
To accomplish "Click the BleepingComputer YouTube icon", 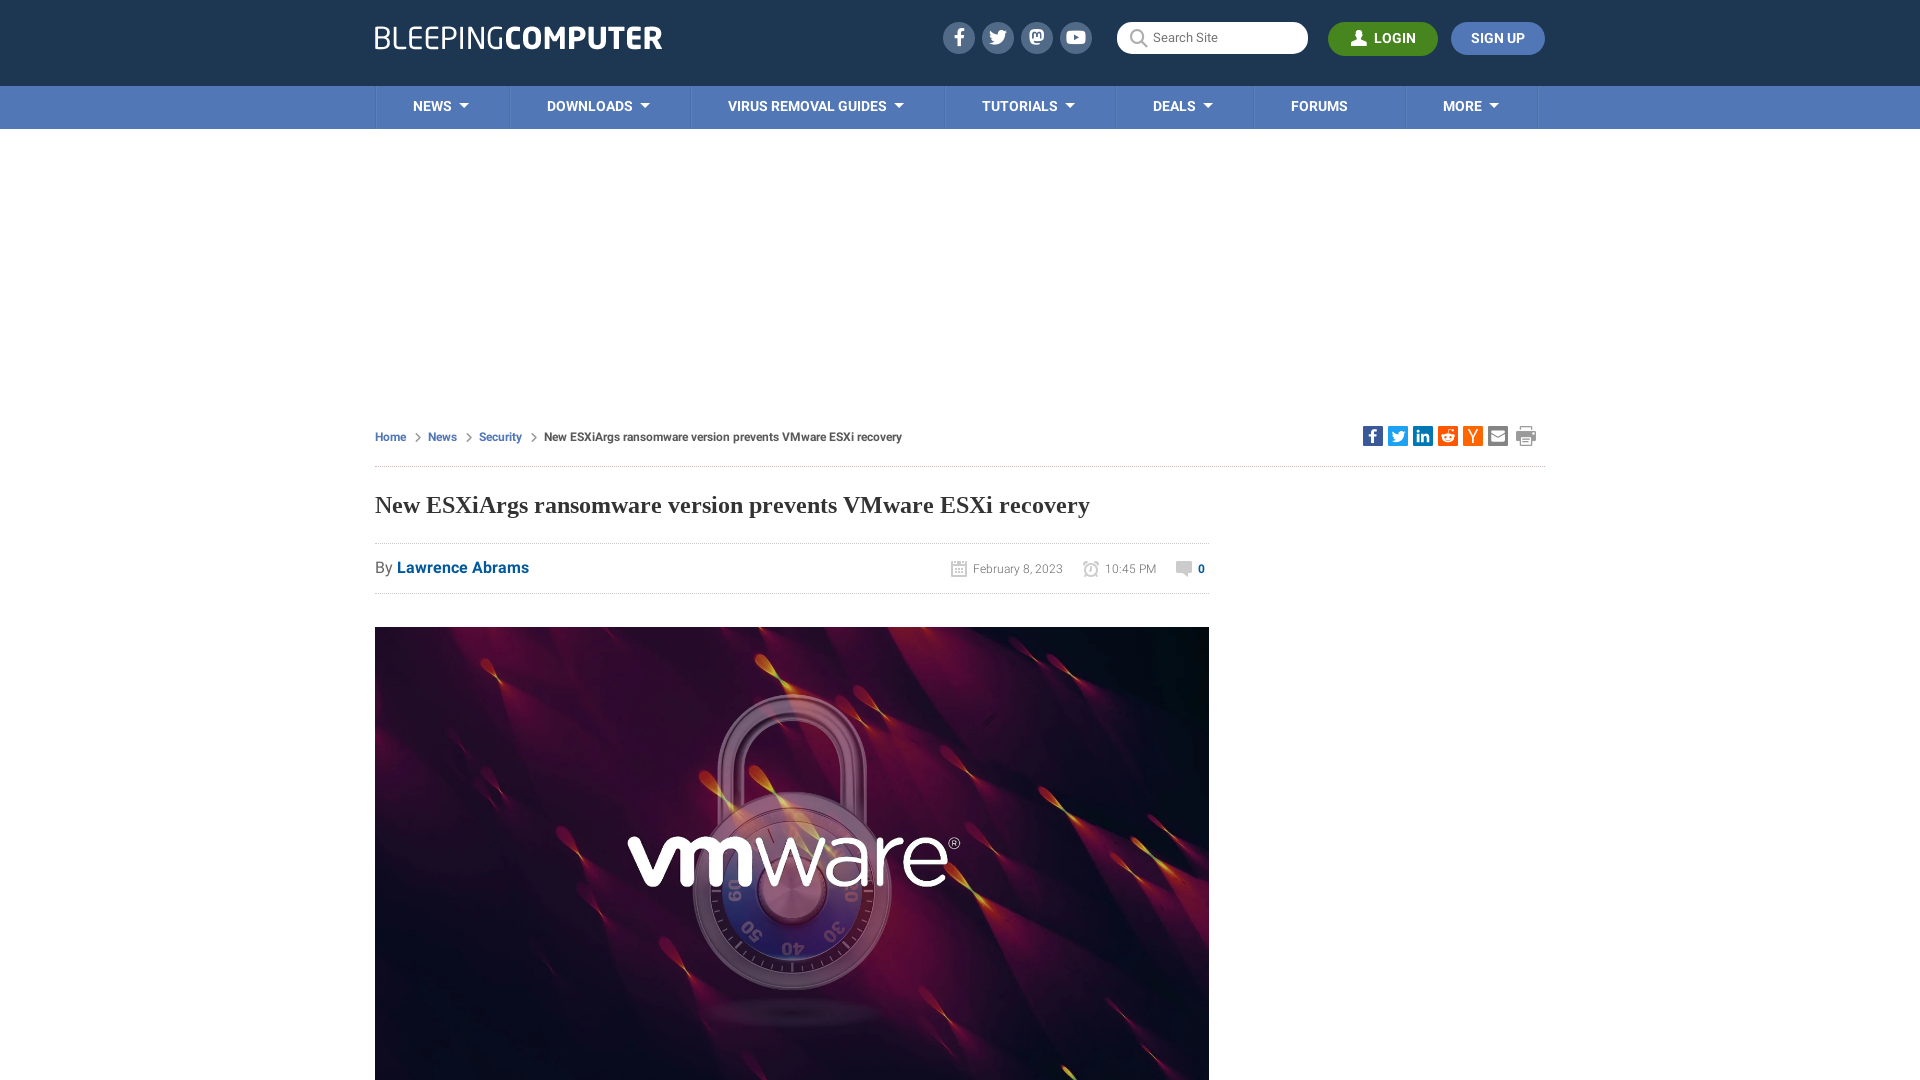I will 1076,37.
